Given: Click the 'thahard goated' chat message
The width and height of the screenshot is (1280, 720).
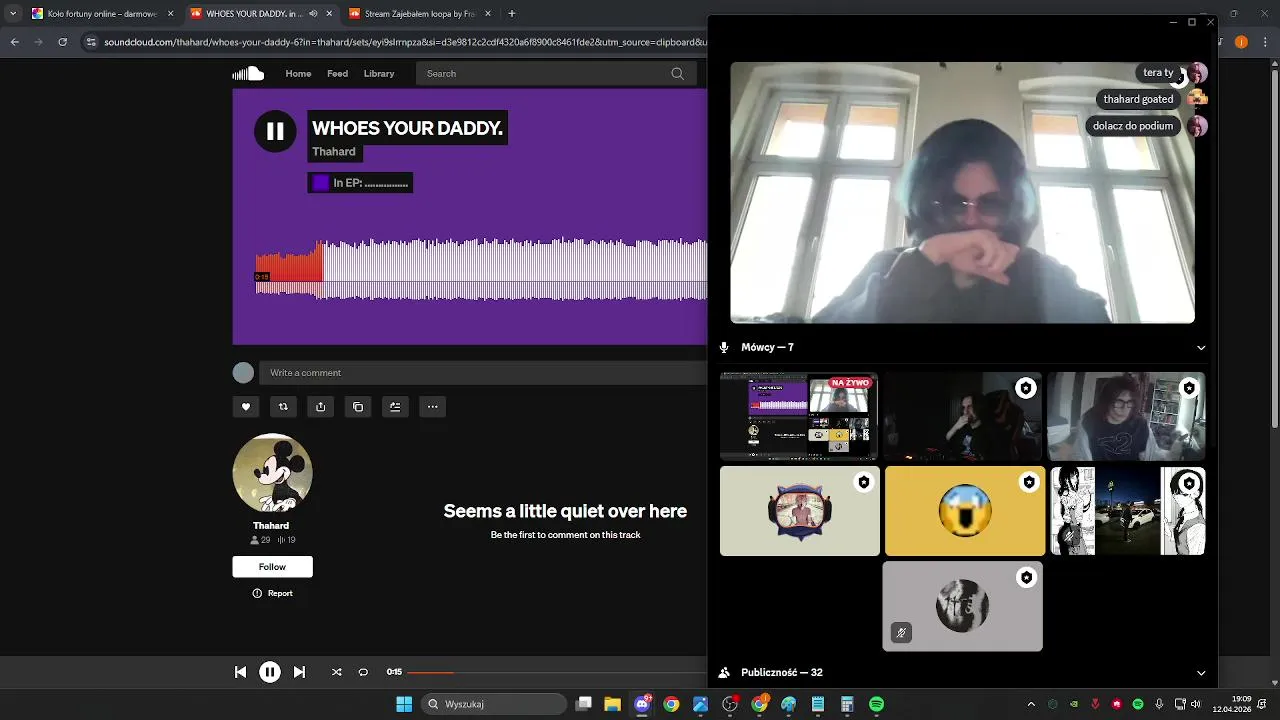Looking at the screenshot, I should (x=1138, y=99).
